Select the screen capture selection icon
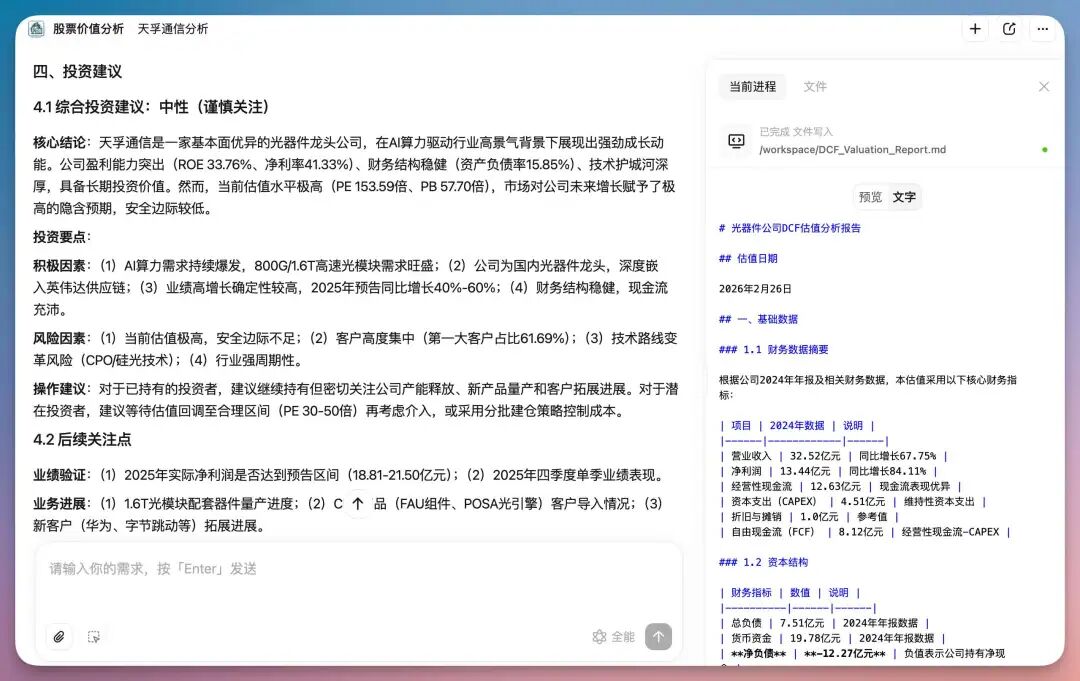Screen dimensions: 1080x681 pos(93,637)
